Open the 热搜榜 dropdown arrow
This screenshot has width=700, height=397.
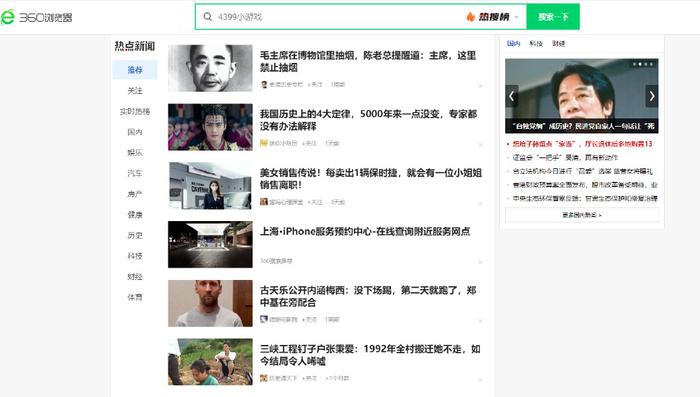tap(517, 17)
